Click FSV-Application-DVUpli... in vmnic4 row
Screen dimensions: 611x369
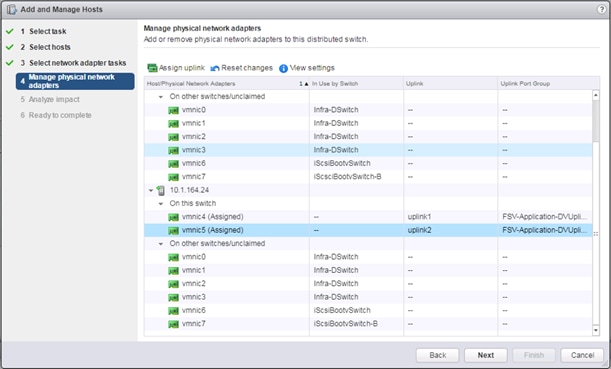(x=545, y=217)
